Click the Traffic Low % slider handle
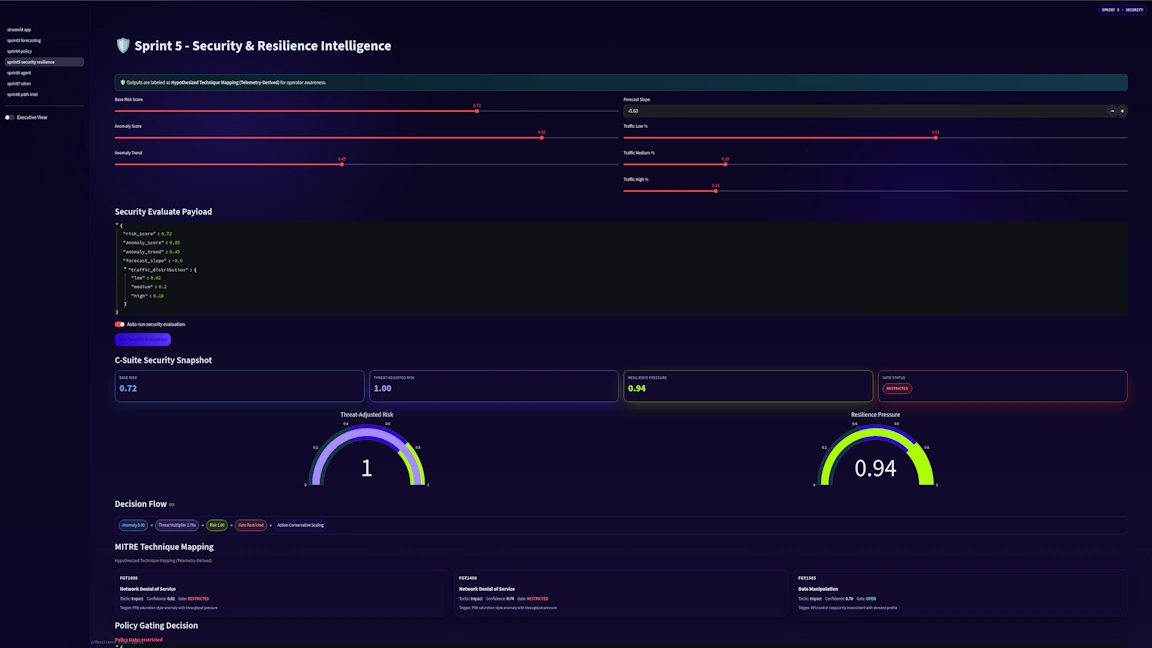Viewport: 1152px width, 648px height. coord(936,138)
